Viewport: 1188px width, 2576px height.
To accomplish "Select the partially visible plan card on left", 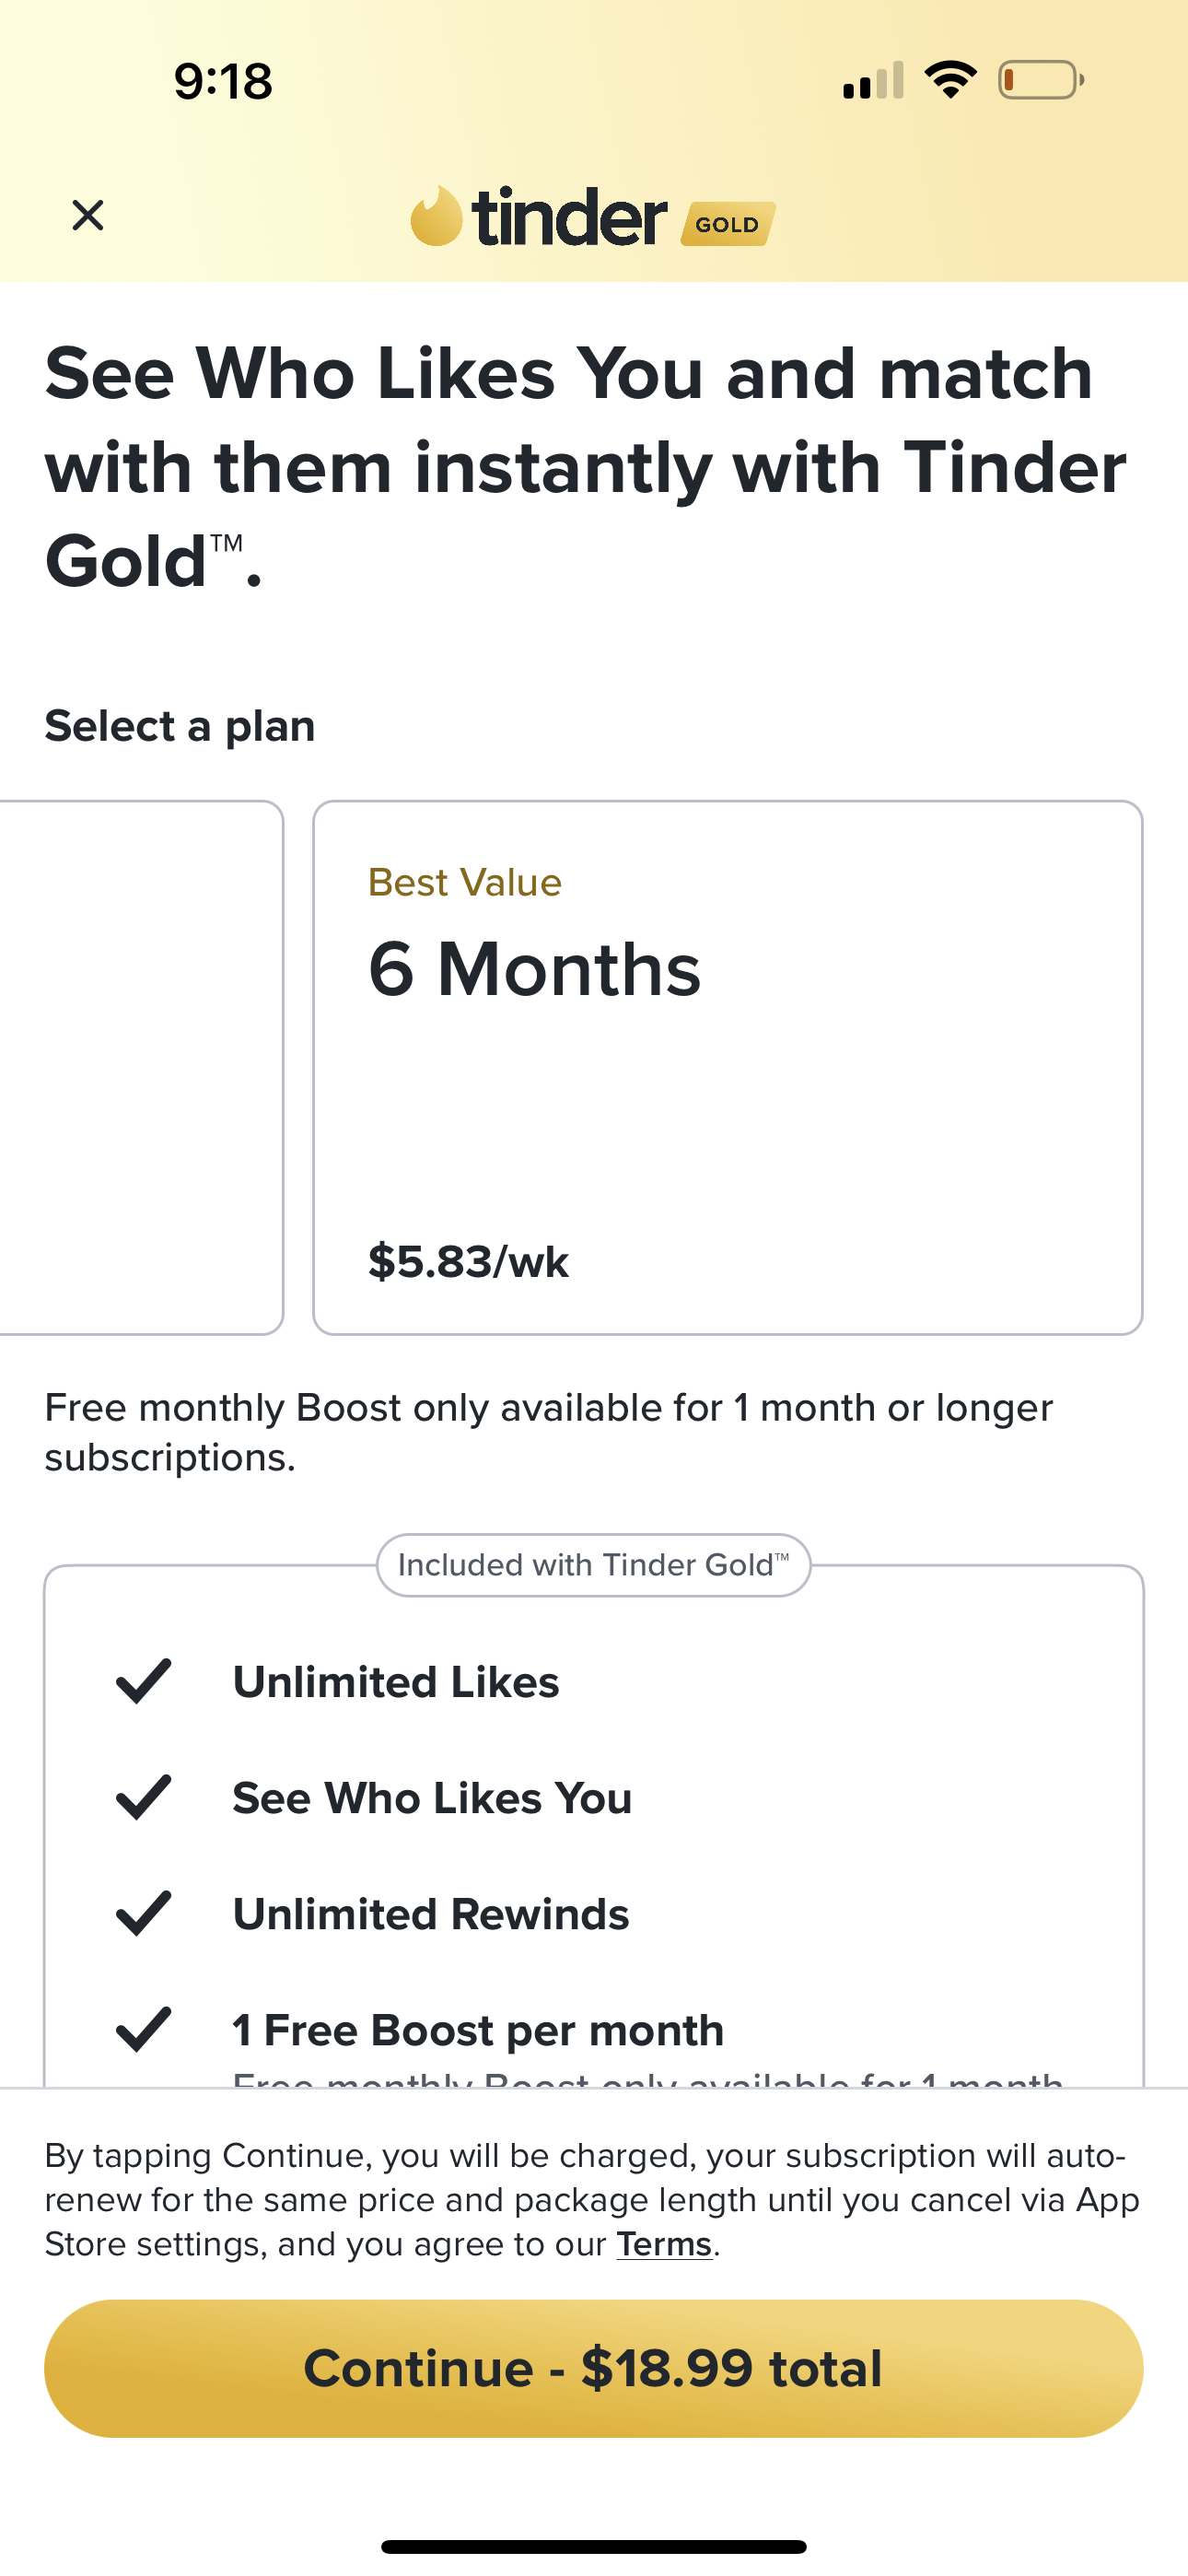I will (140, 1067).
